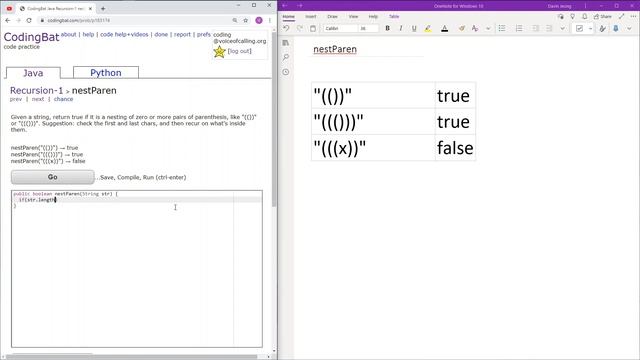Viewport: 640px width, 360px height.
Task: Open the font name box showing Calibri
Action: click(340, 29)
